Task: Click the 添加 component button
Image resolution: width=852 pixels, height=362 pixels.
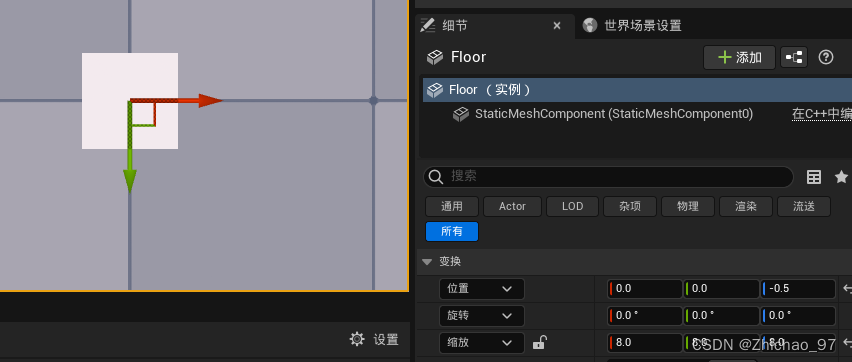Action: coord(739,57)
